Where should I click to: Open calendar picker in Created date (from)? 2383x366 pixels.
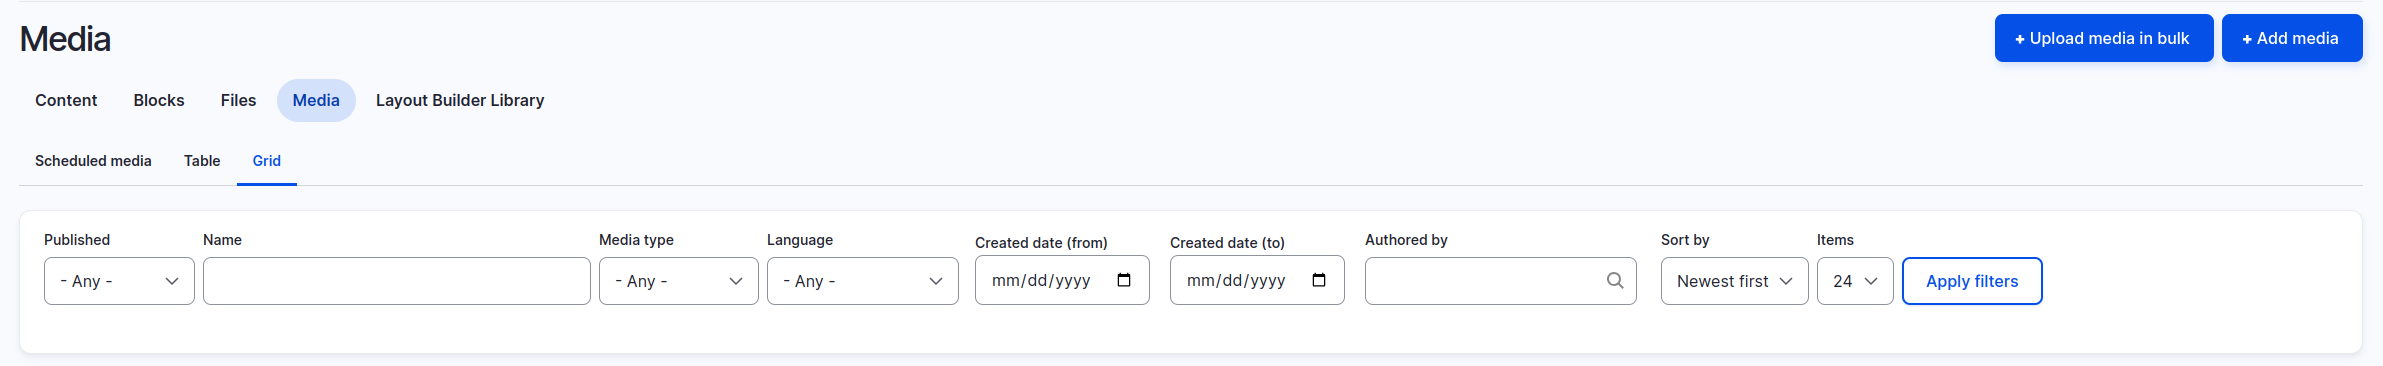click(x=1124, y=280)
